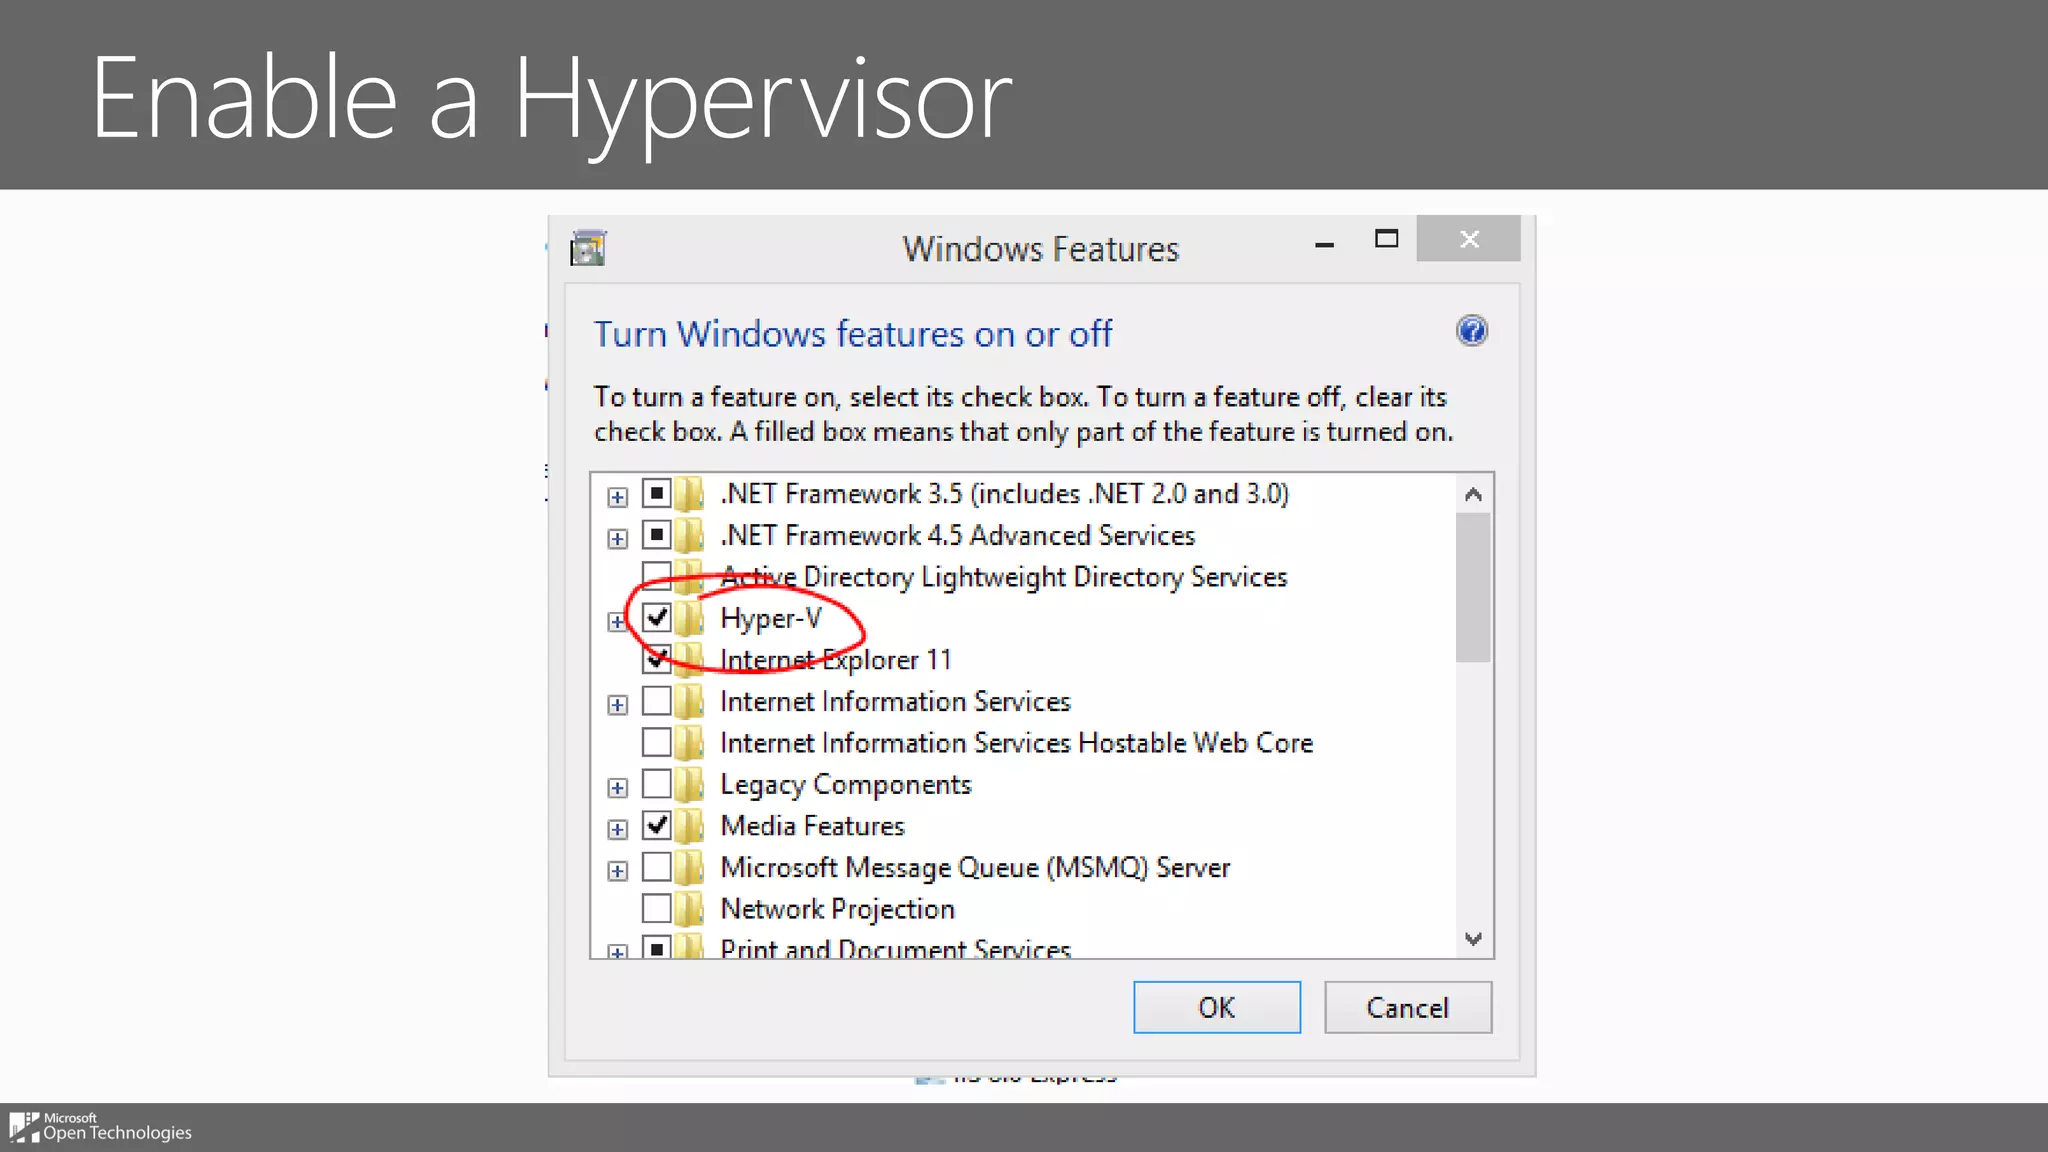Viewport: 2048px width, 1152px height.
Task: Click the Hostable Web Core folder icon
Action: [689, 743]
